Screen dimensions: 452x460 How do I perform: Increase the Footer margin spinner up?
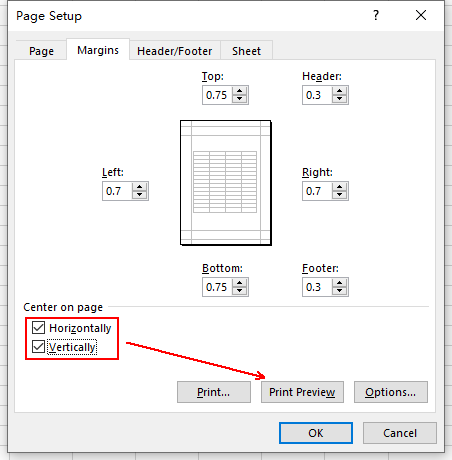(339, 283)
